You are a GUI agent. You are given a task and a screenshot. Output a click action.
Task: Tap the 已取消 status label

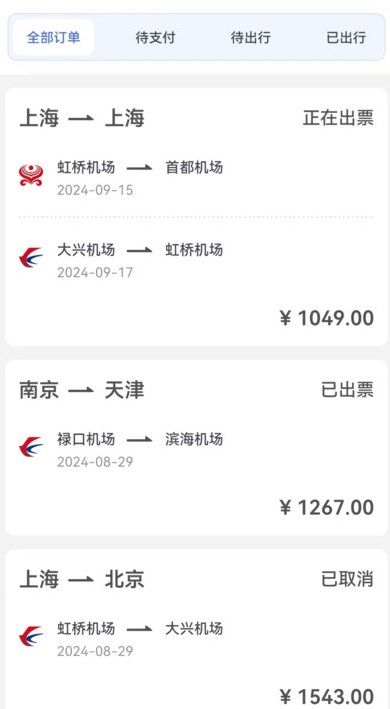(x=347, y=579)
